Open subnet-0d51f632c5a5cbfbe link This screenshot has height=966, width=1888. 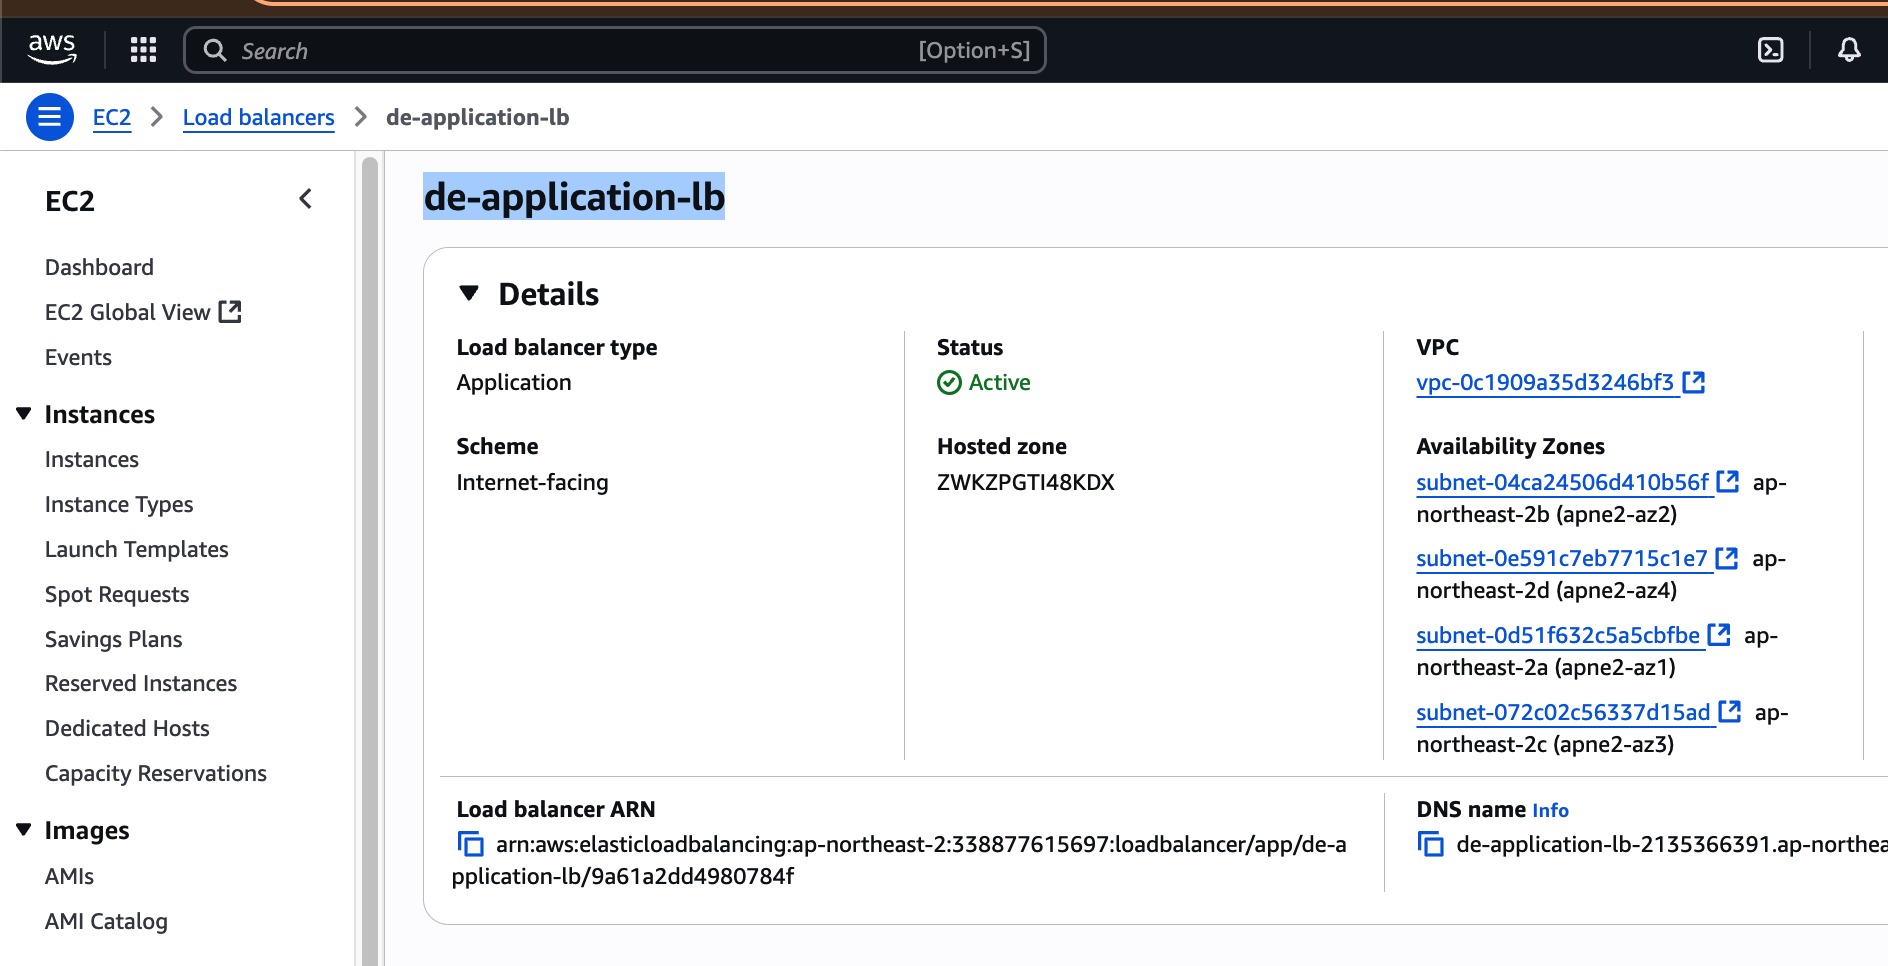1558,635
